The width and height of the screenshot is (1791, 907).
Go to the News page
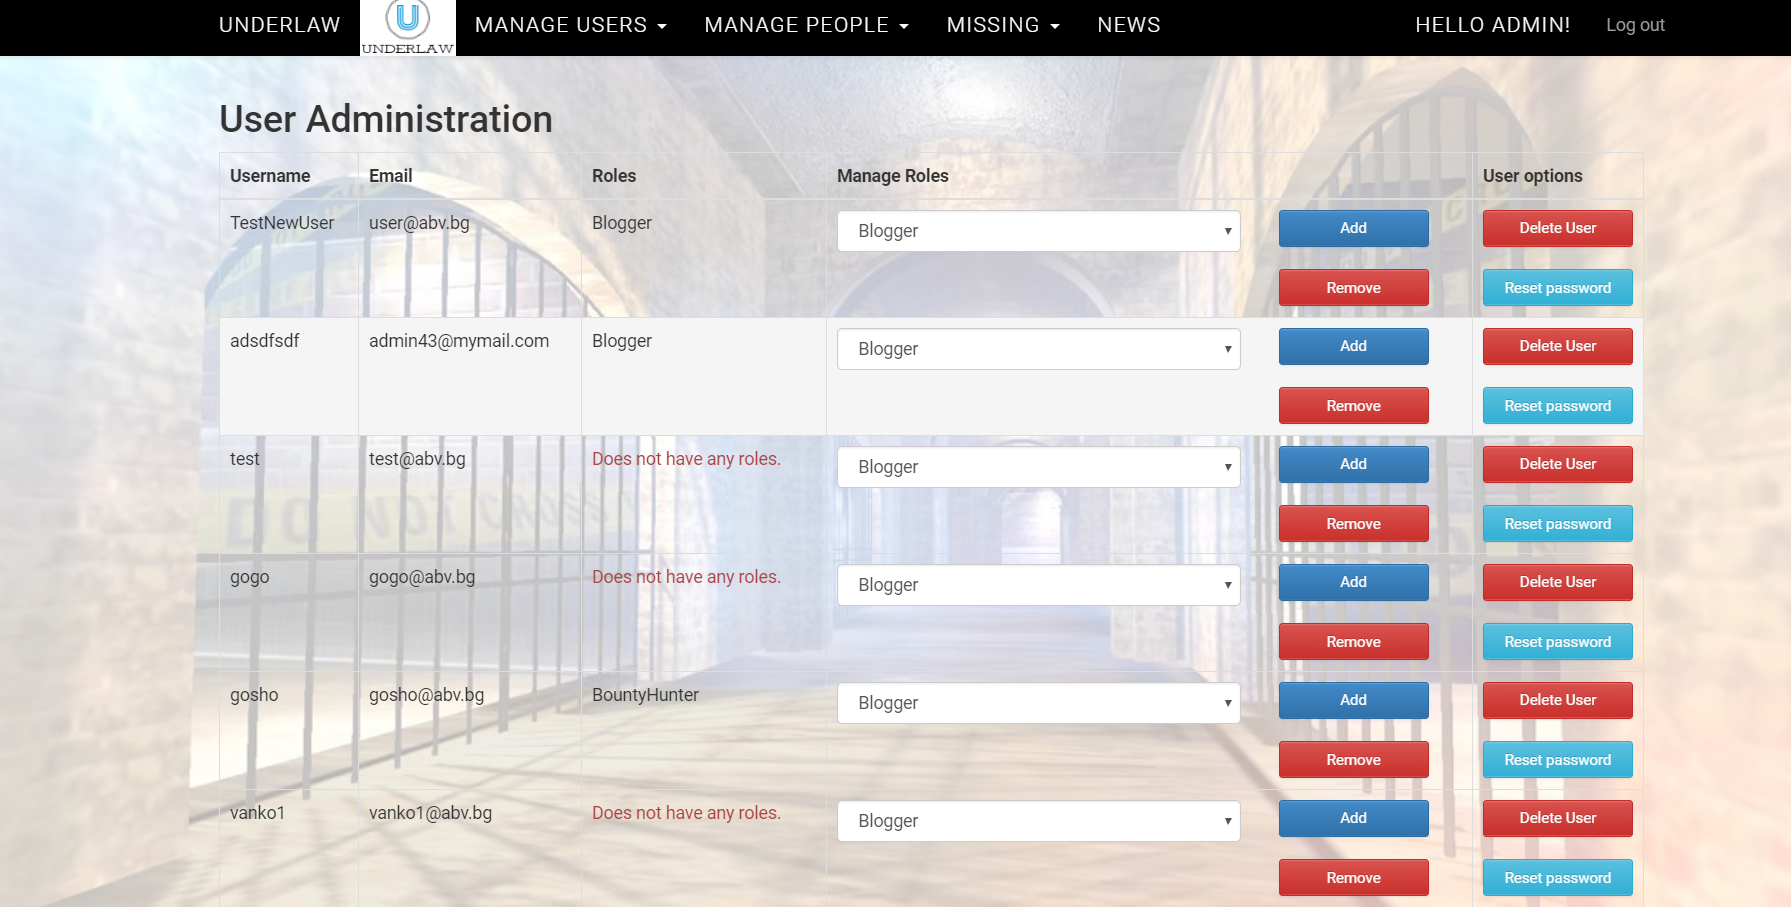pos(1129,25)
